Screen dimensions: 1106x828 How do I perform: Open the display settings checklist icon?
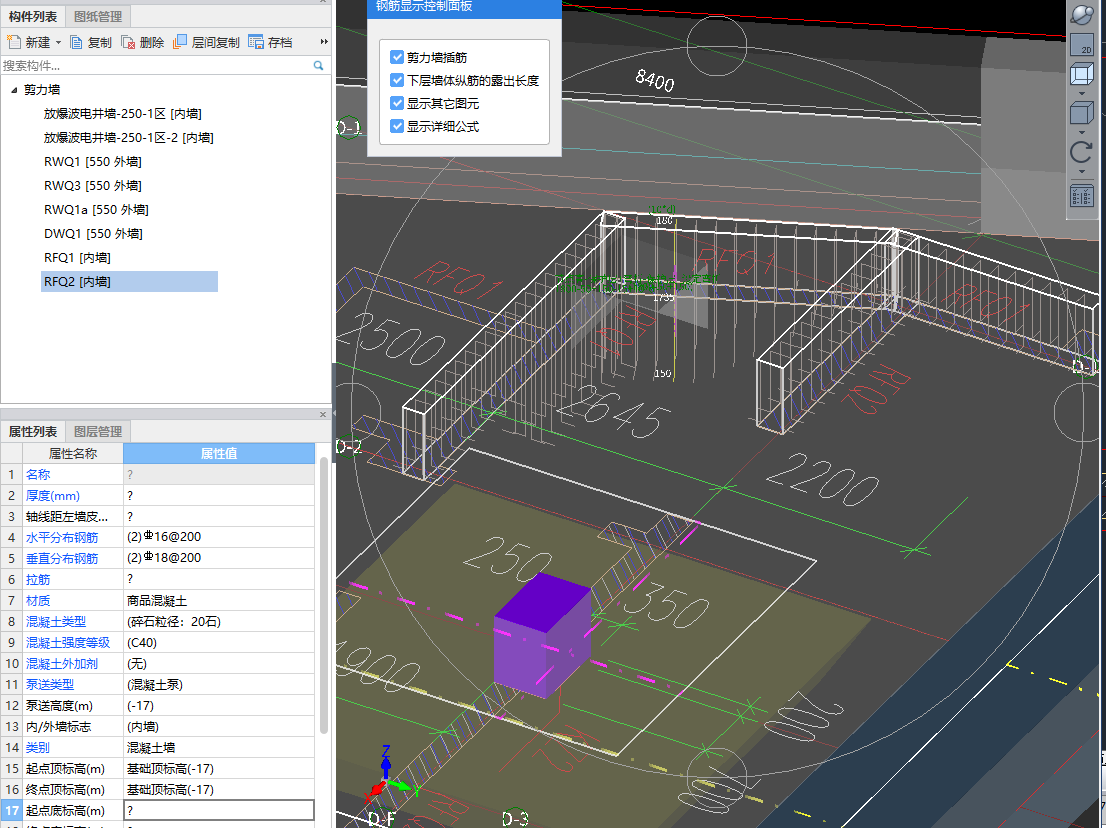pos(1082,195)
